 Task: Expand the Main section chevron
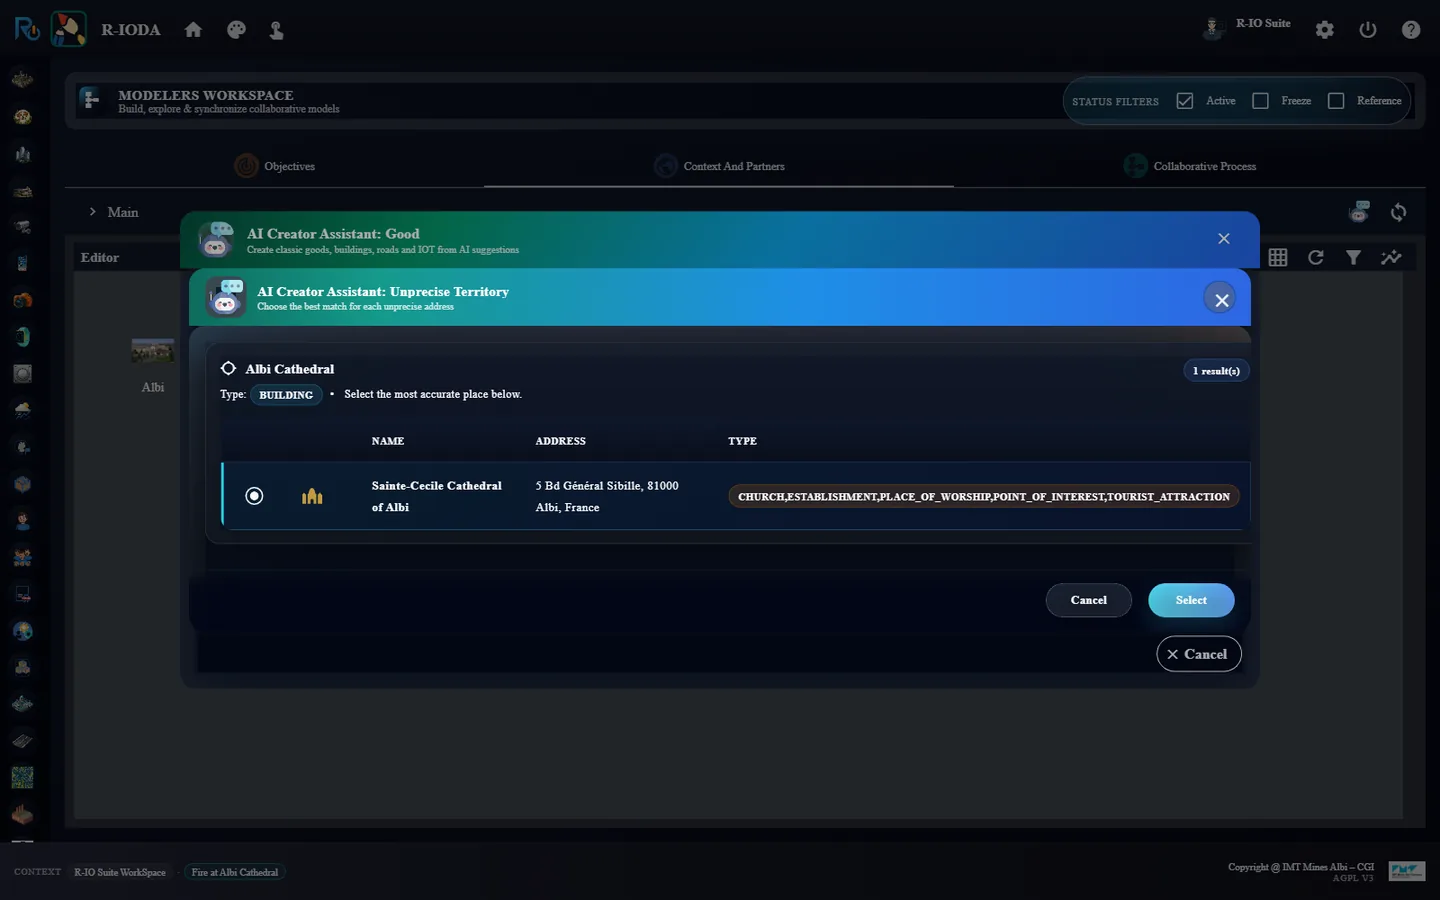click(x=93, y=212)
